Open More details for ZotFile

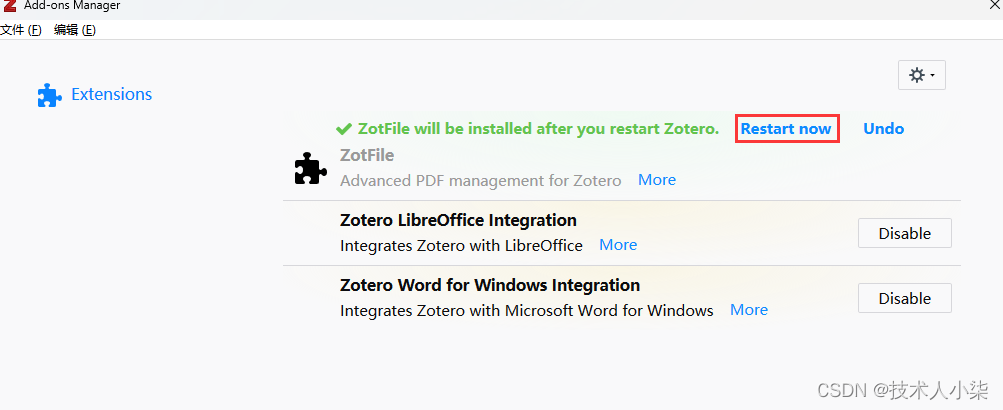(657, 180)
